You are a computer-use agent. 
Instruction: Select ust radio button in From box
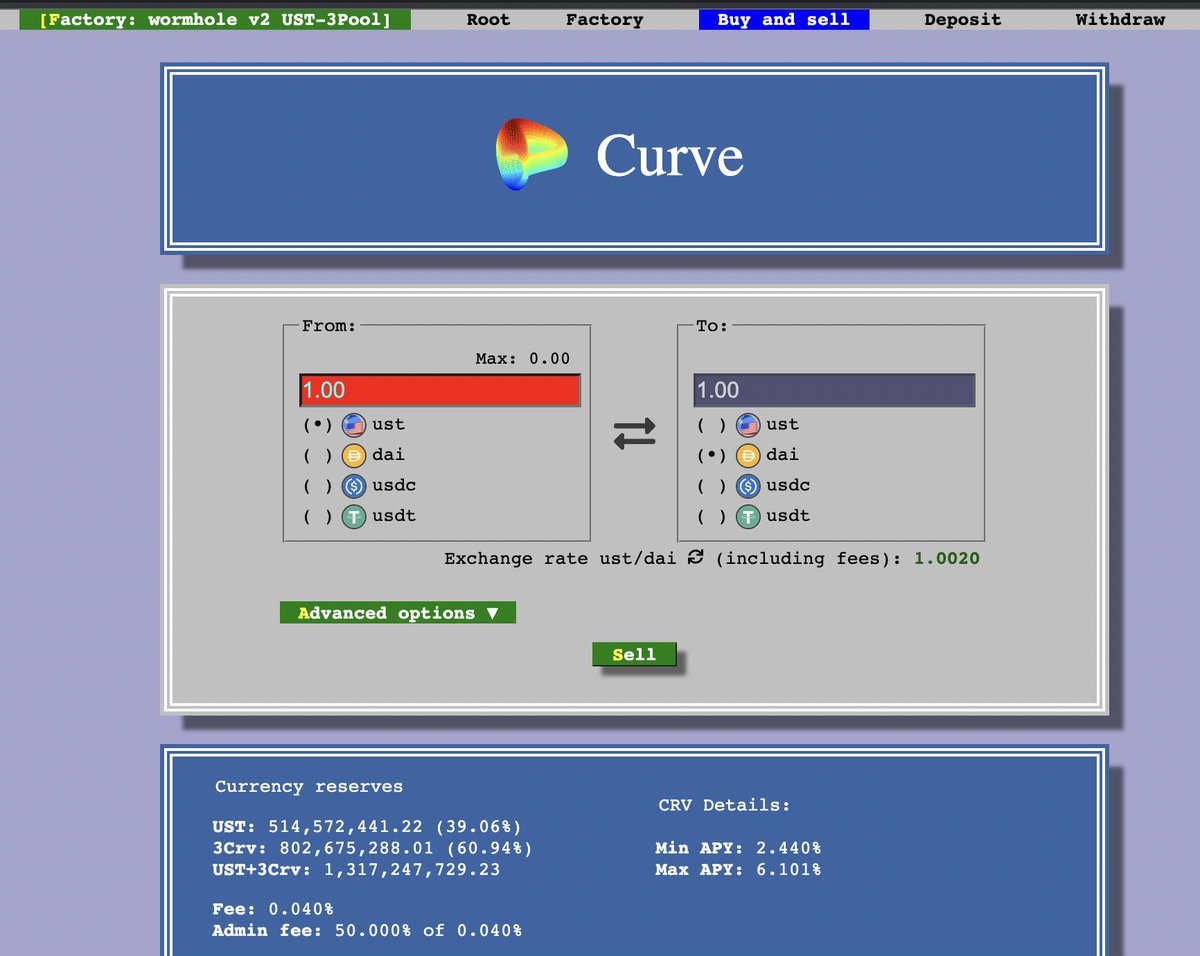click(x=318, y=425)
